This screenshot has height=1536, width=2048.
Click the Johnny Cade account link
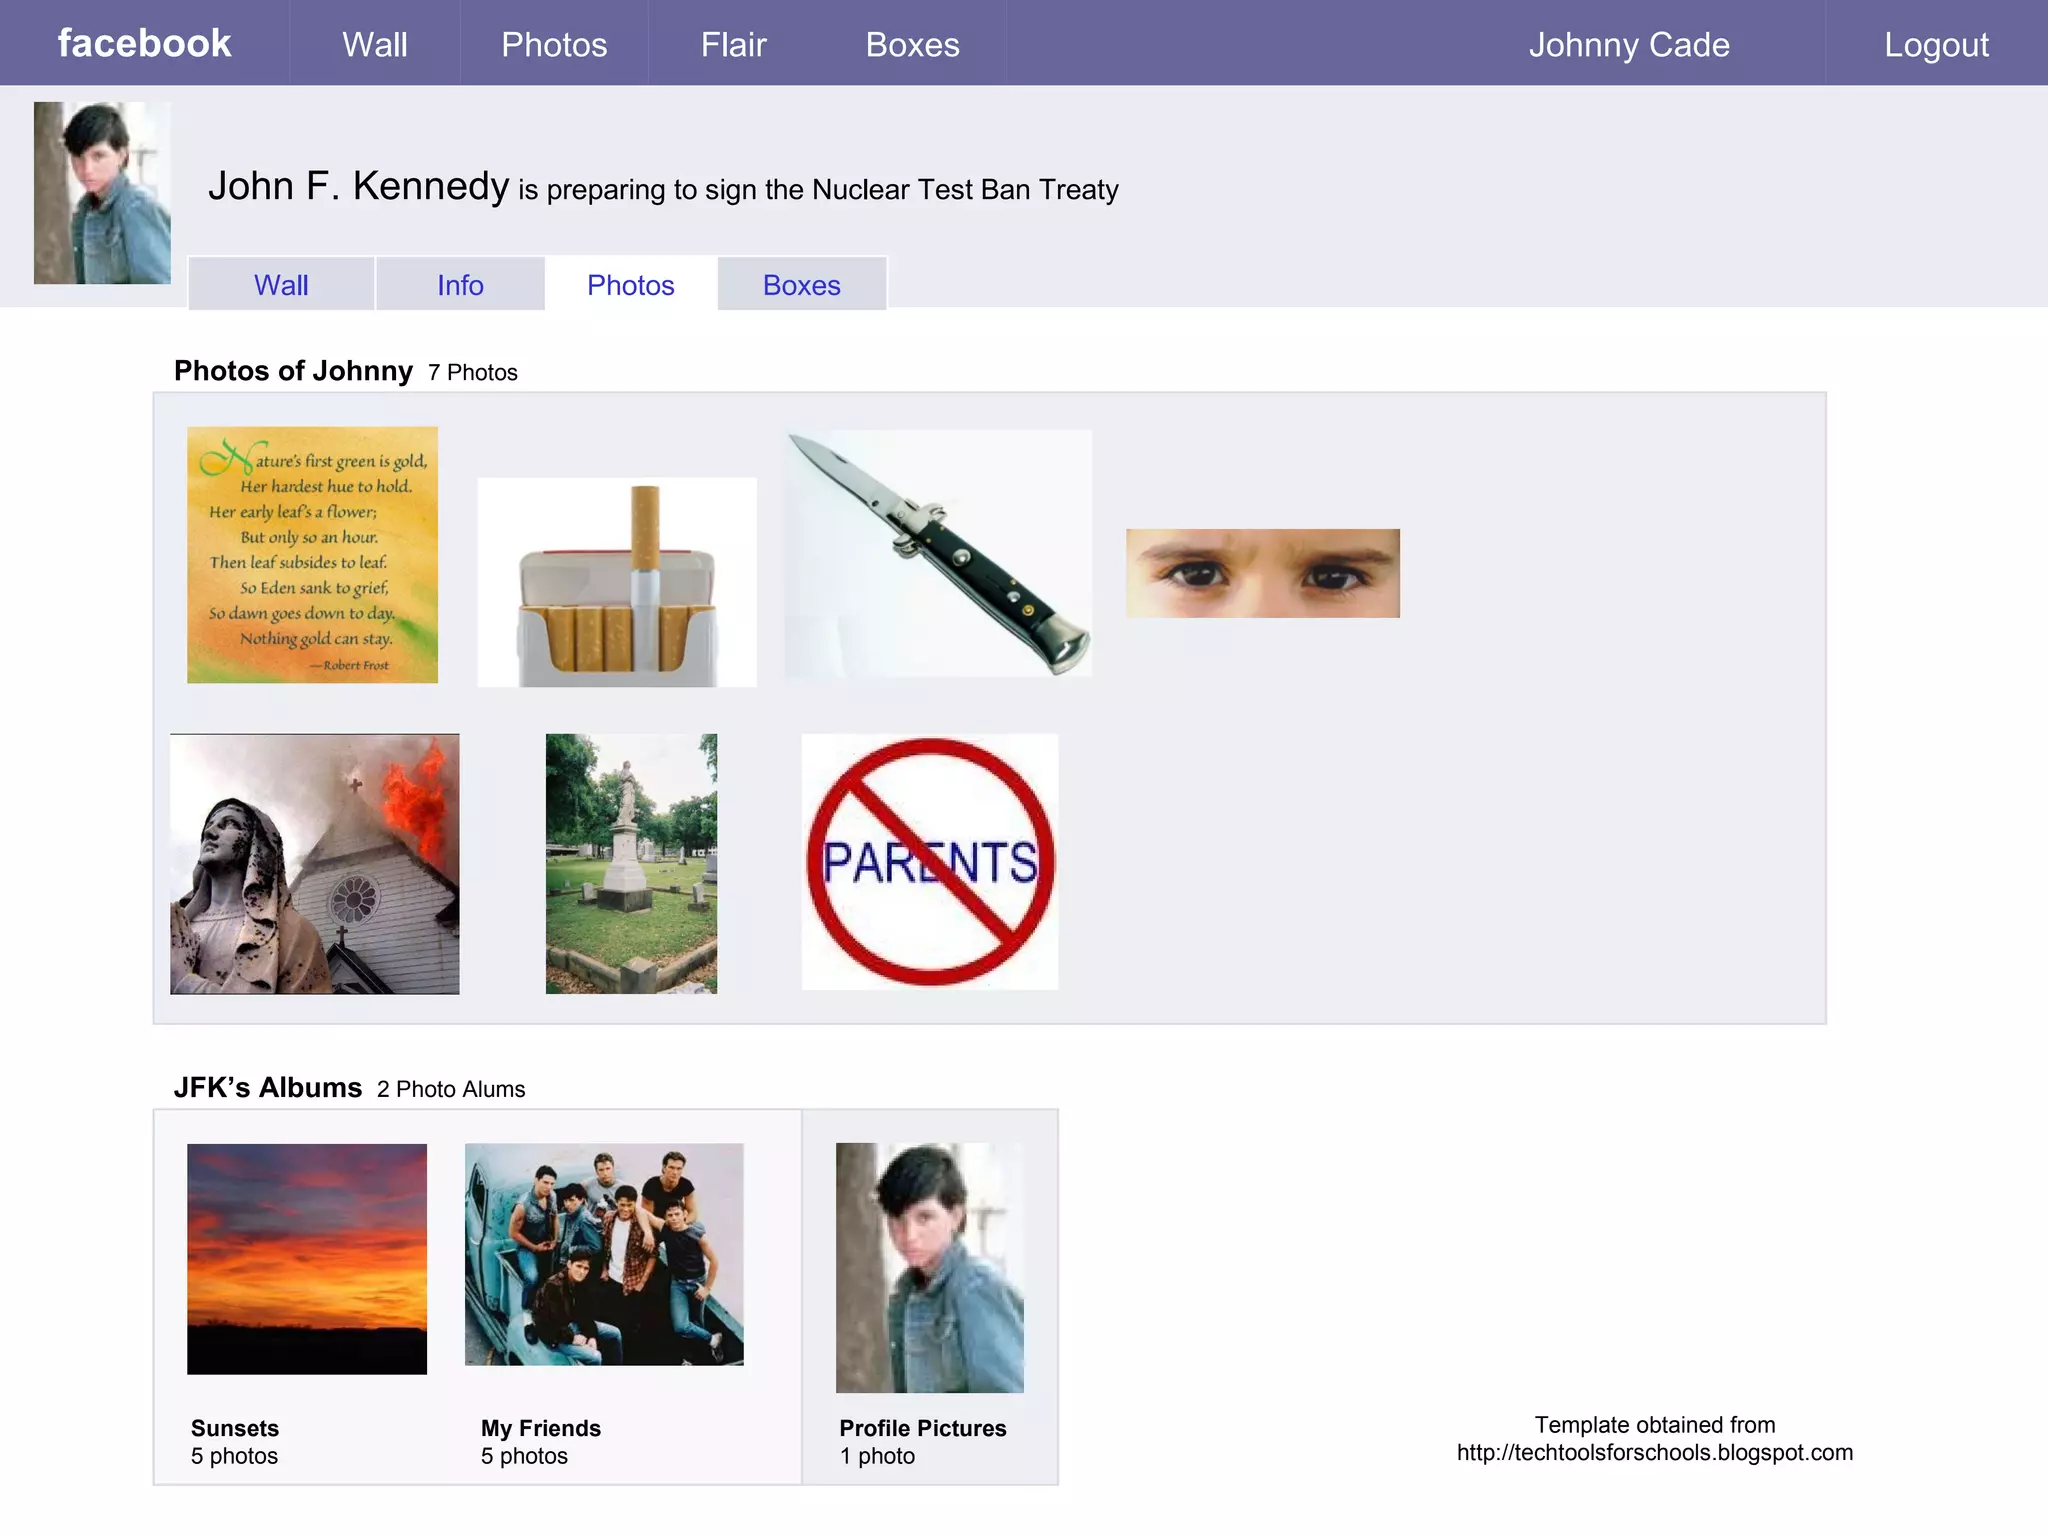pyautogui.click(x=1628, y=45)
